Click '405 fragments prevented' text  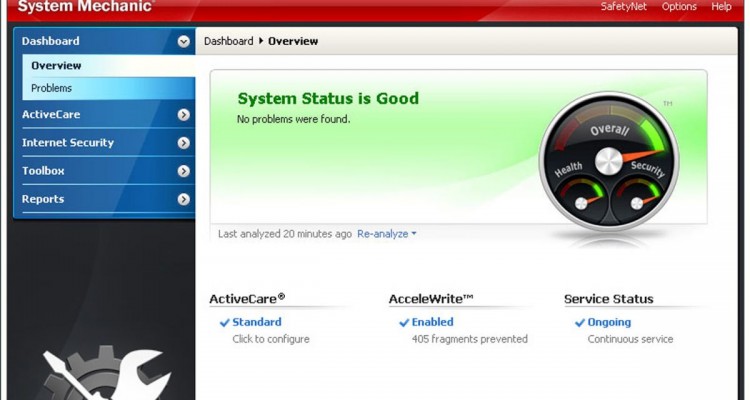tap(469, 339)
